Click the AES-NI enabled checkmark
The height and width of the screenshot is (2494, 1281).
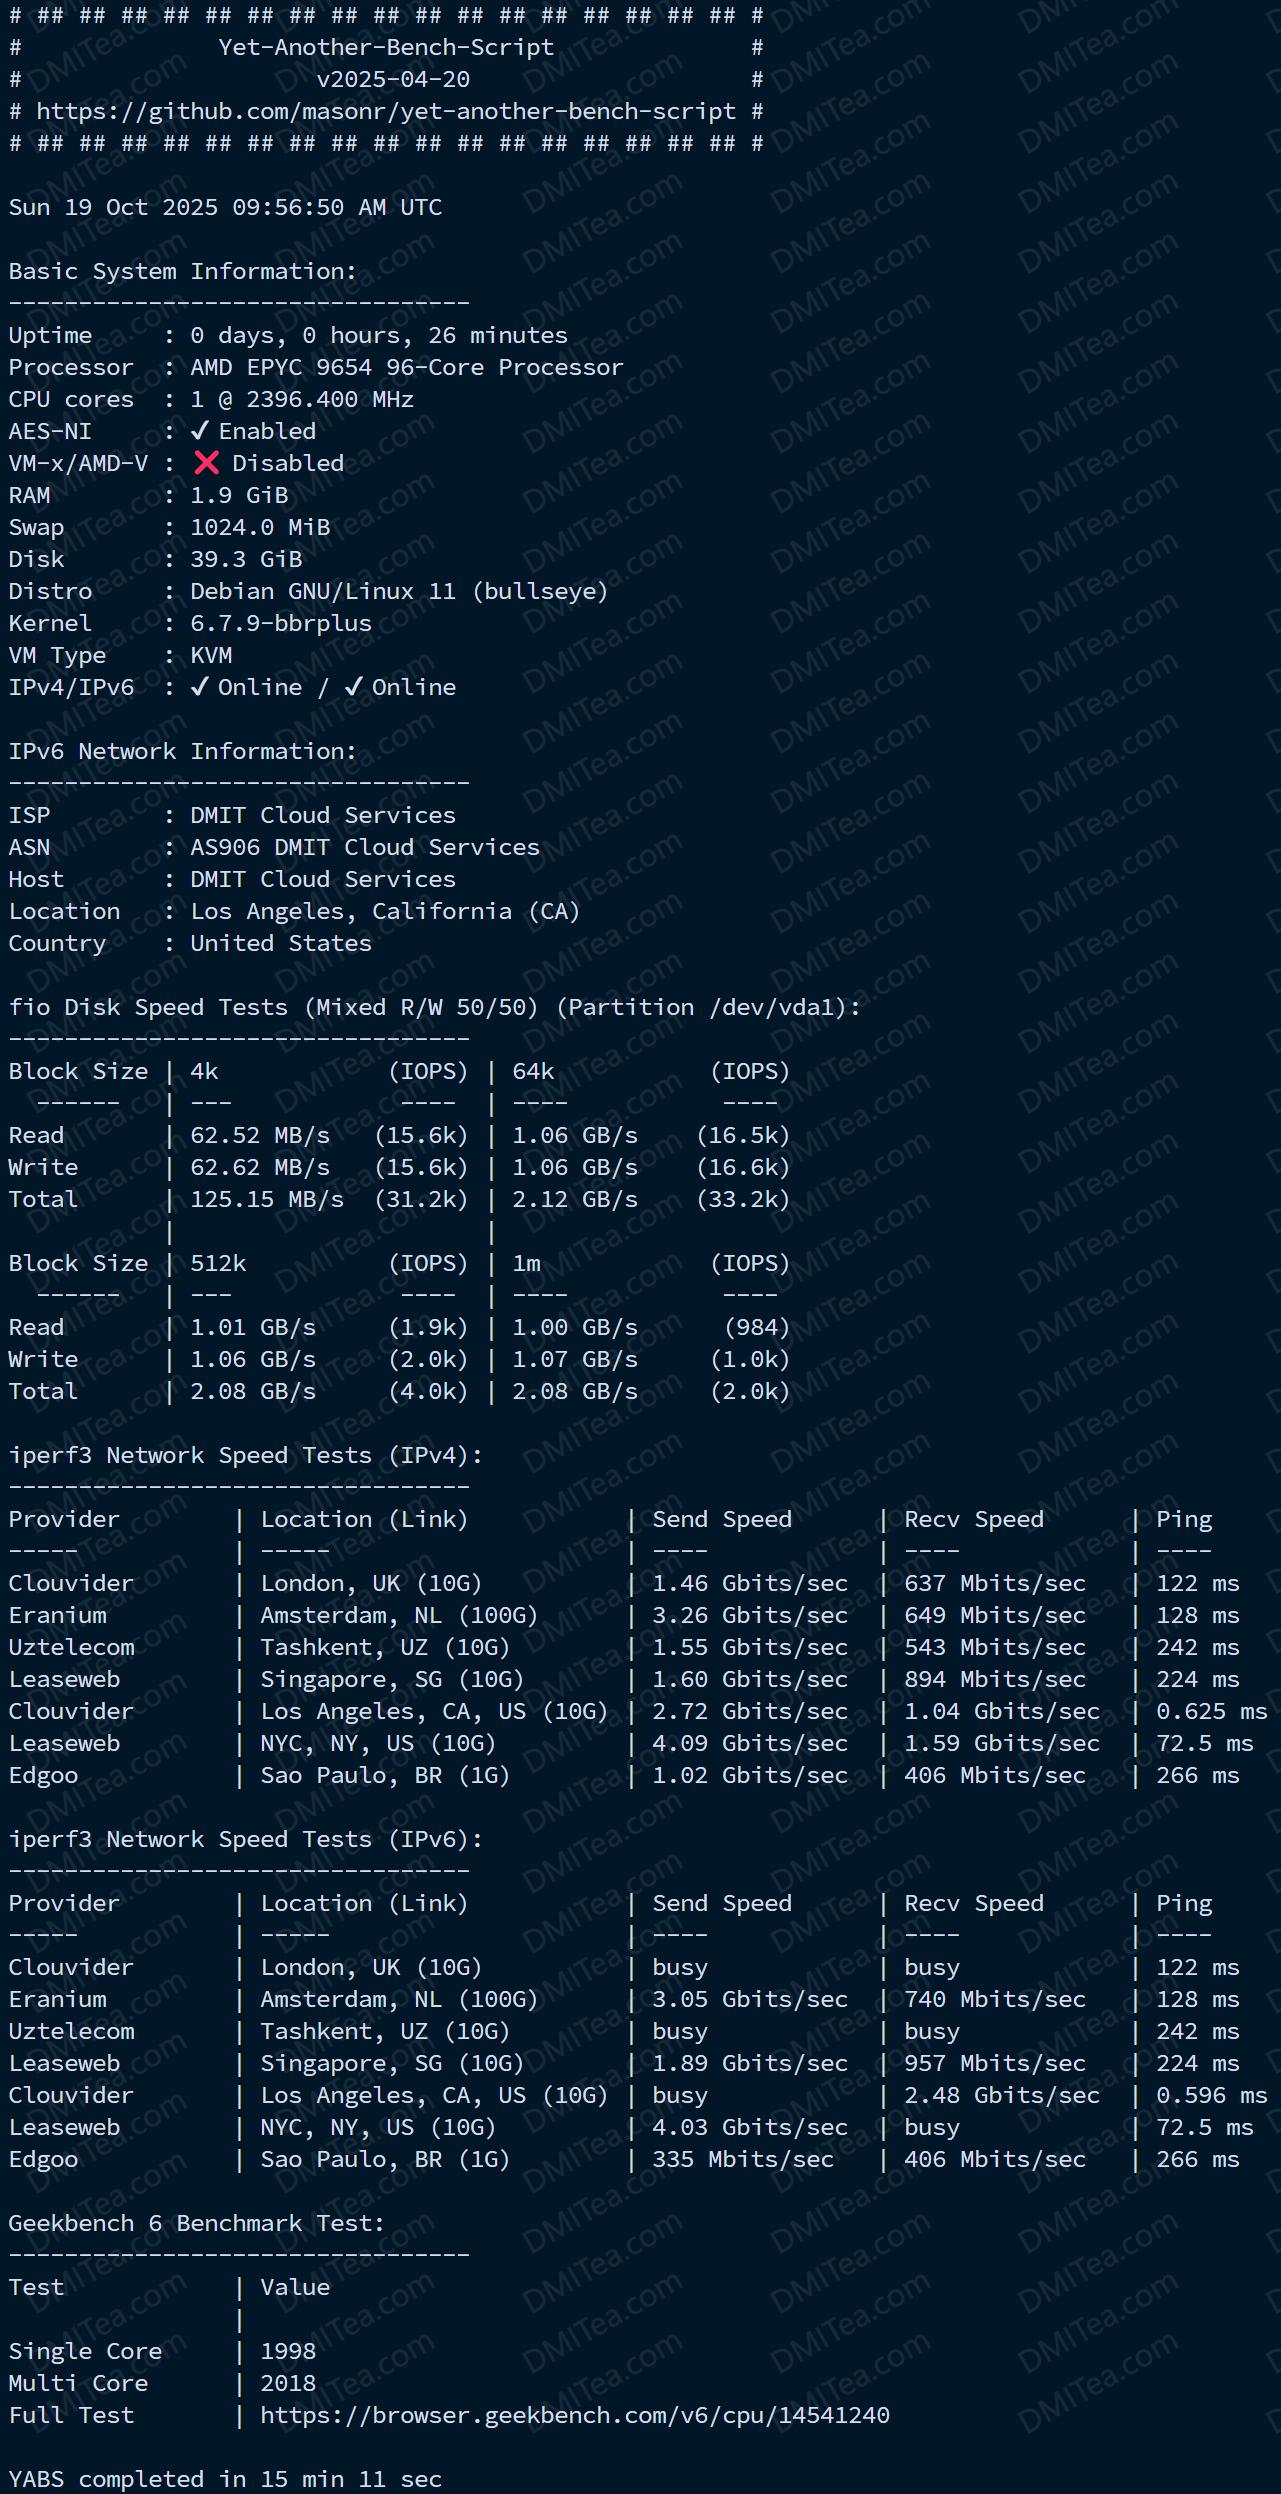tap(200, 431)
